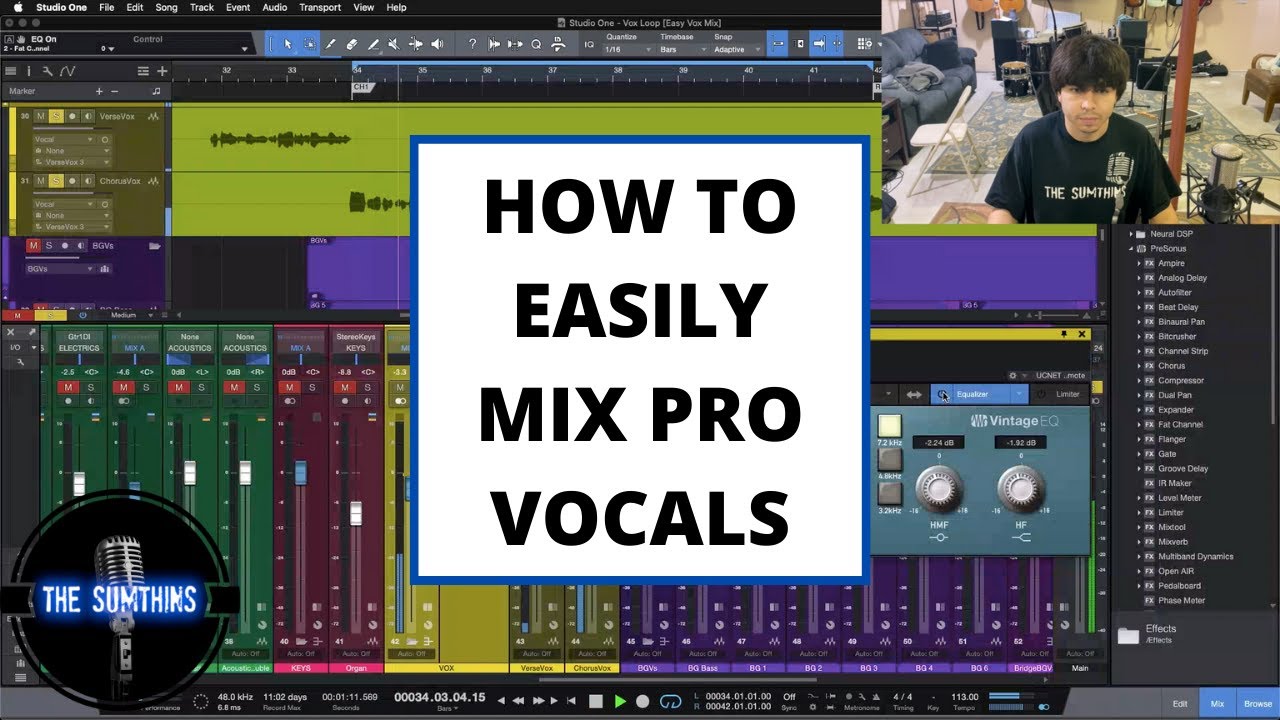This screenshot has height=720, width=1280.
Task: Open the Audio menu
Action: pyautogui.click(x=274, y=7)
